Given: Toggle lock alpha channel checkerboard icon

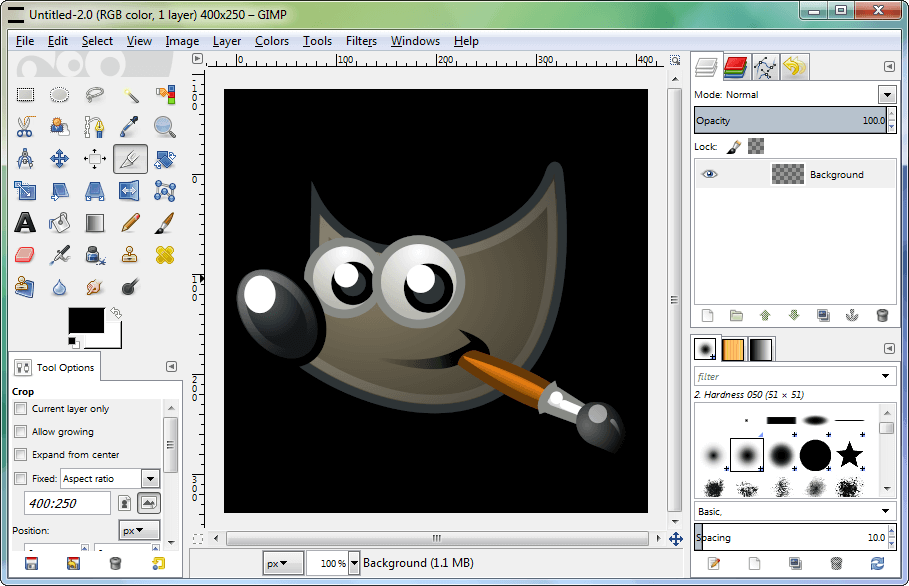Looking at the screenshot, I should [x=756, y=146].
